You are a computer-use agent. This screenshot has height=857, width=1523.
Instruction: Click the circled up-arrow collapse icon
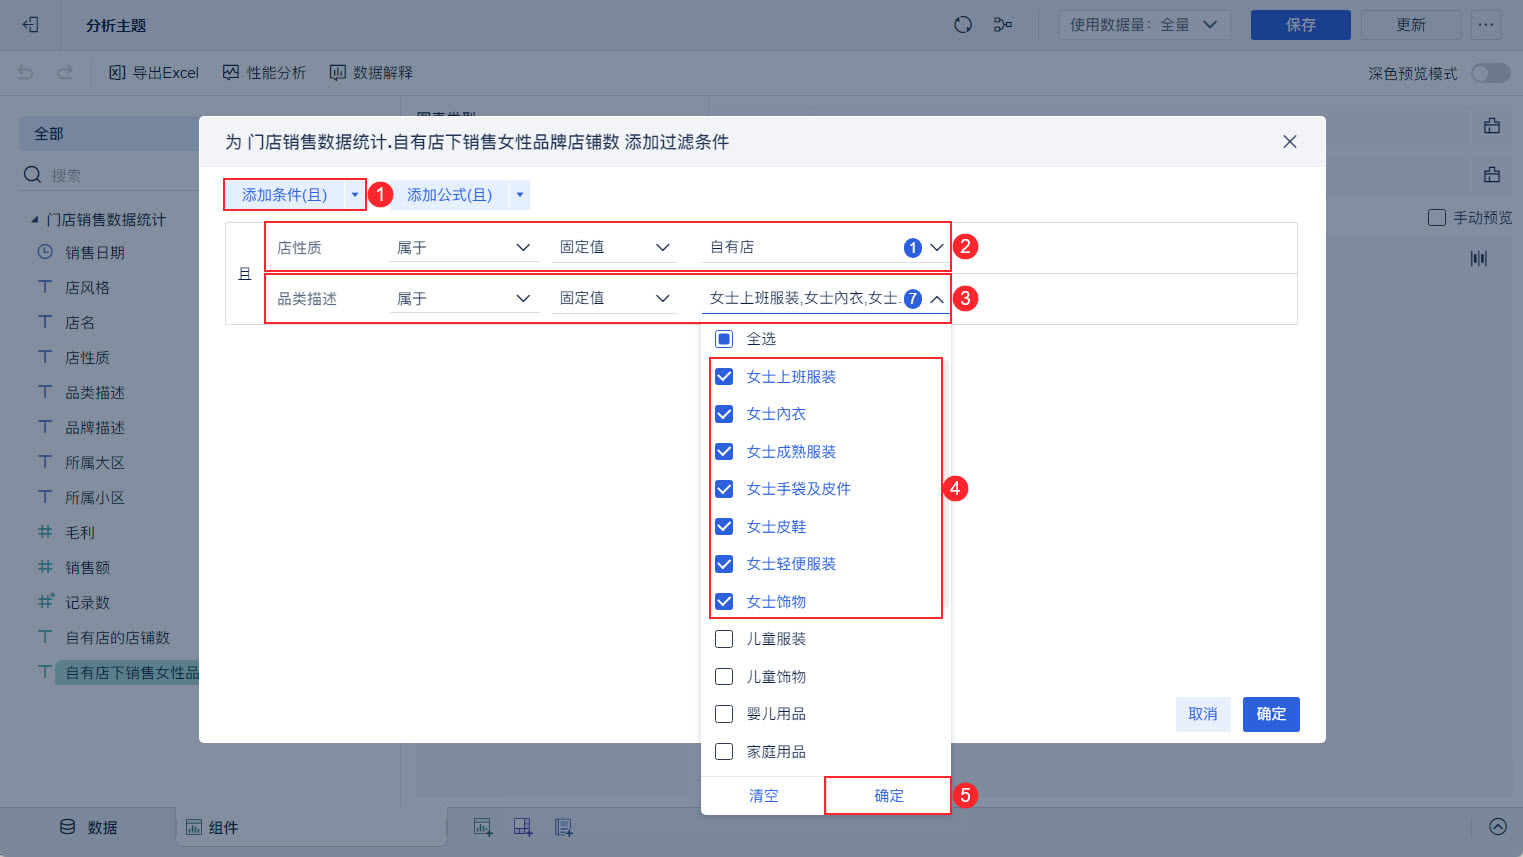pos(1498,826)
